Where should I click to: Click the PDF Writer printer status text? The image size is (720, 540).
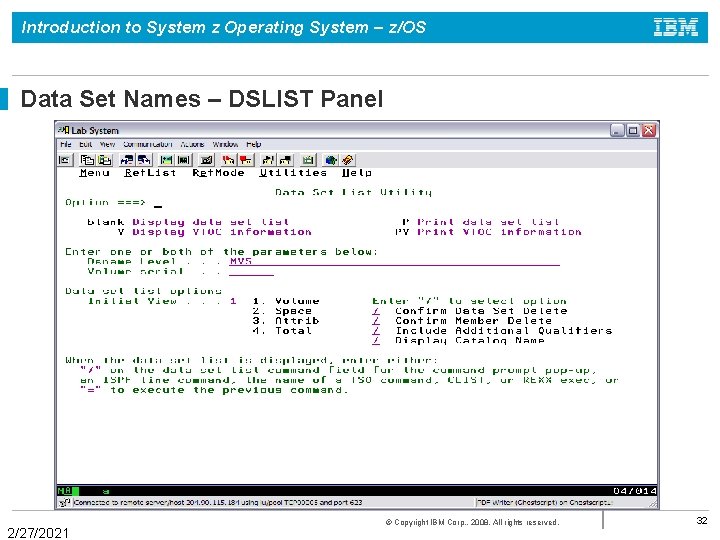[x=545, y=503]
